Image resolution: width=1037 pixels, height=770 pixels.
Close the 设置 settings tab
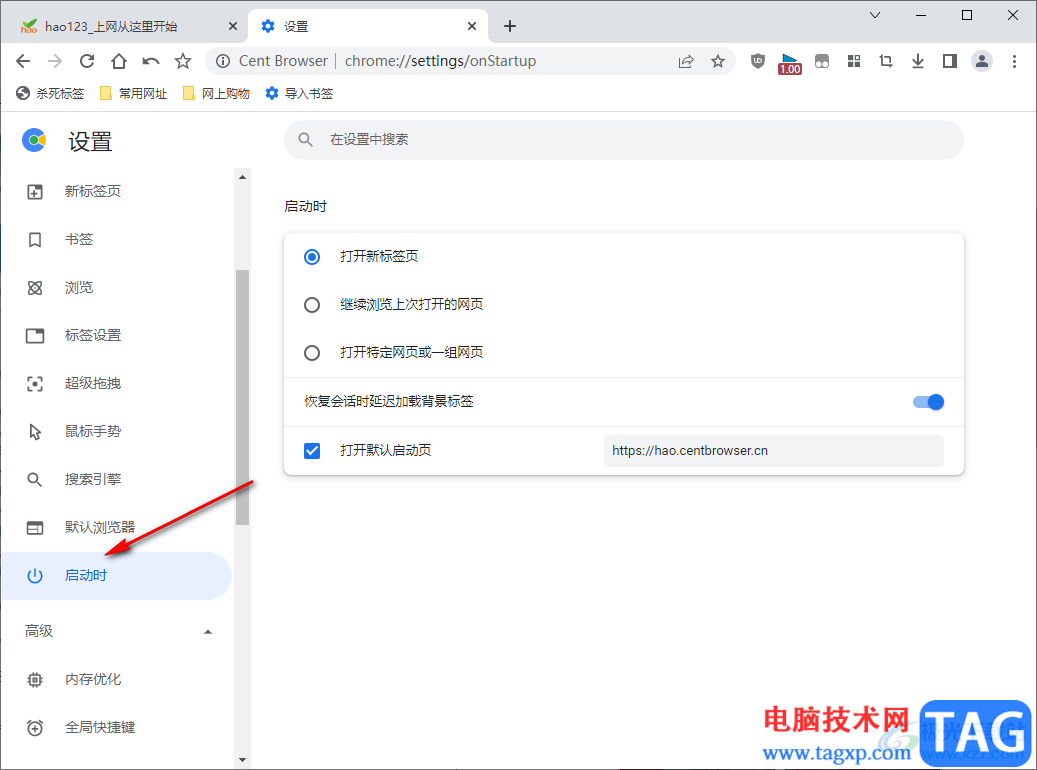472,26
